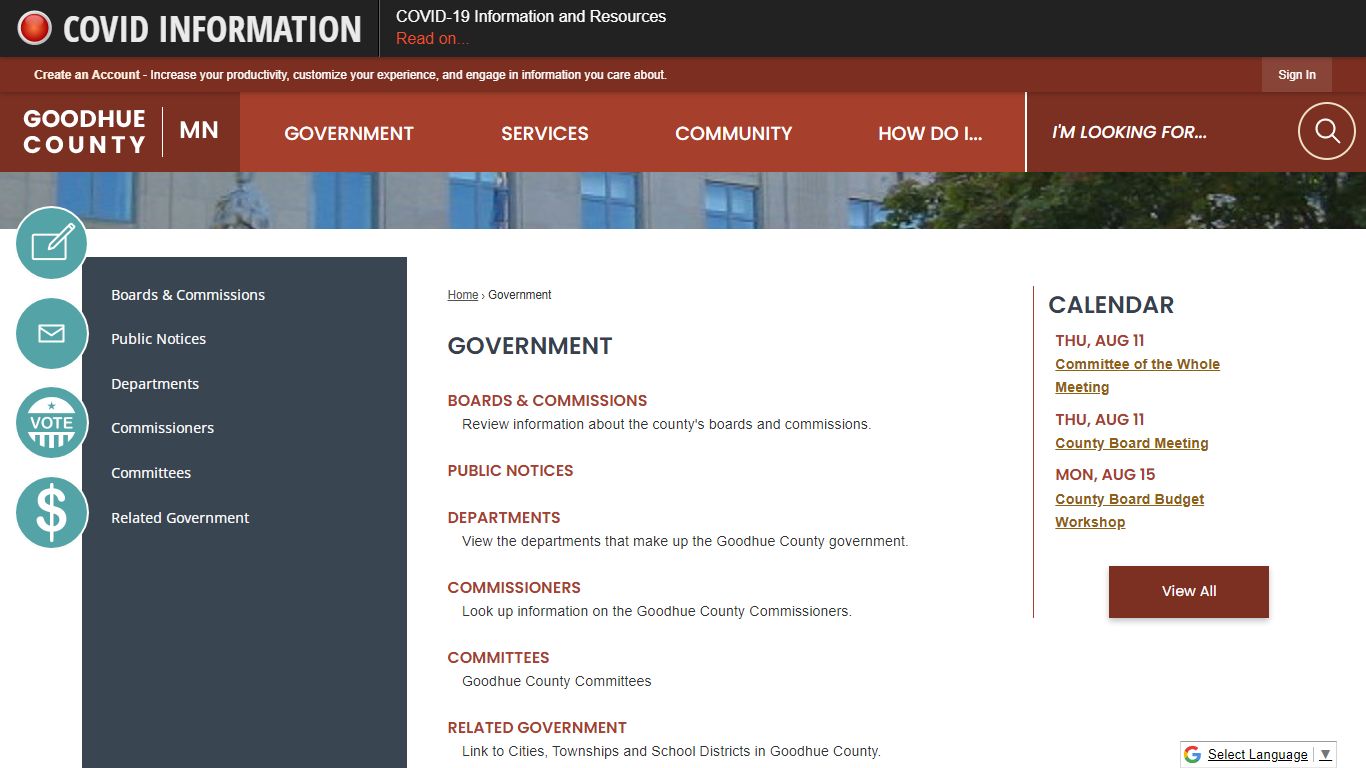Click 'Link to Cities, Townships and School Districts' text
This screenshot has height=768, width=1366.
pyautogui.click(x=671, y=751)
